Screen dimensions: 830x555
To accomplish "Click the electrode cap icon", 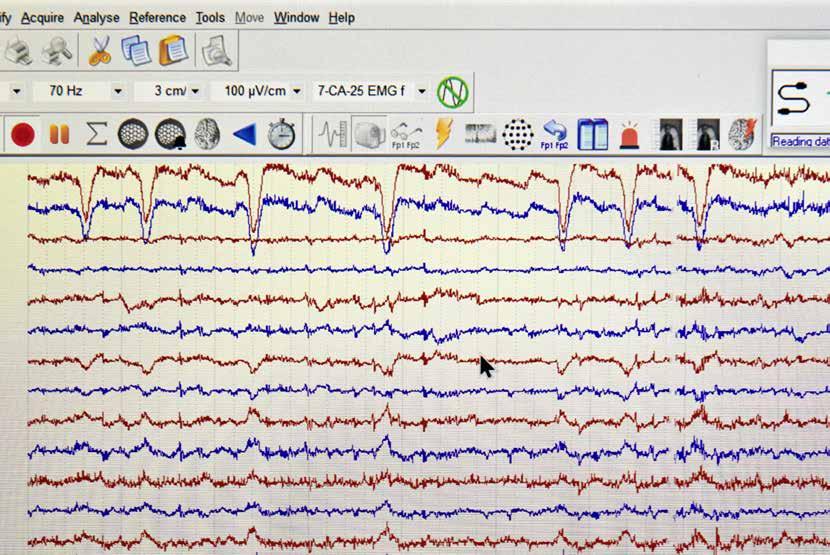I will click(133, 134).
